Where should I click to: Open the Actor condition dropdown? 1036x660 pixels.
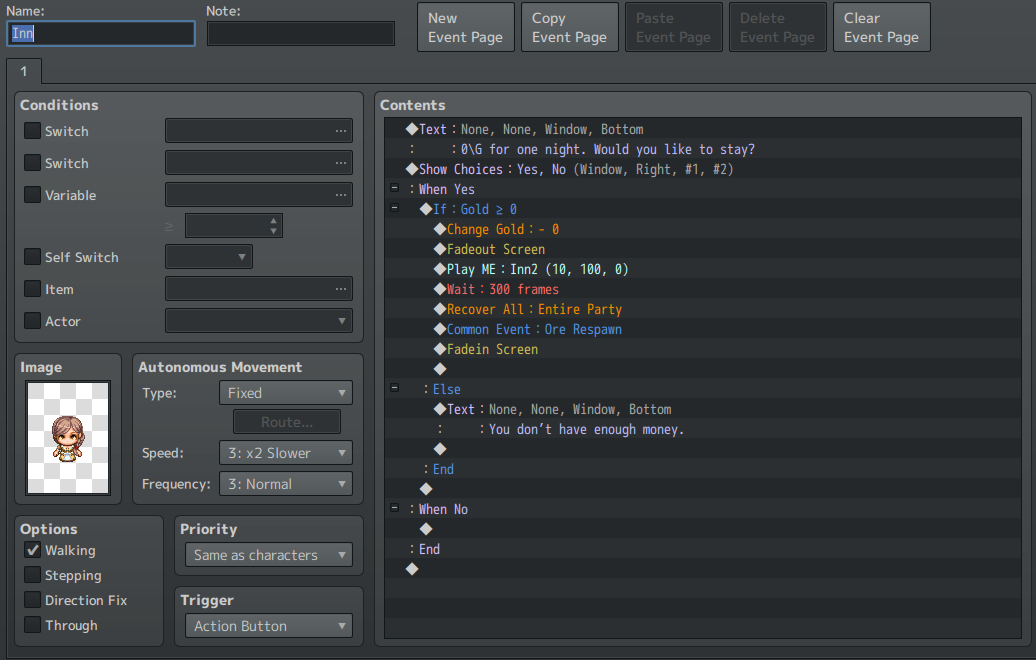tap(259, 321)
